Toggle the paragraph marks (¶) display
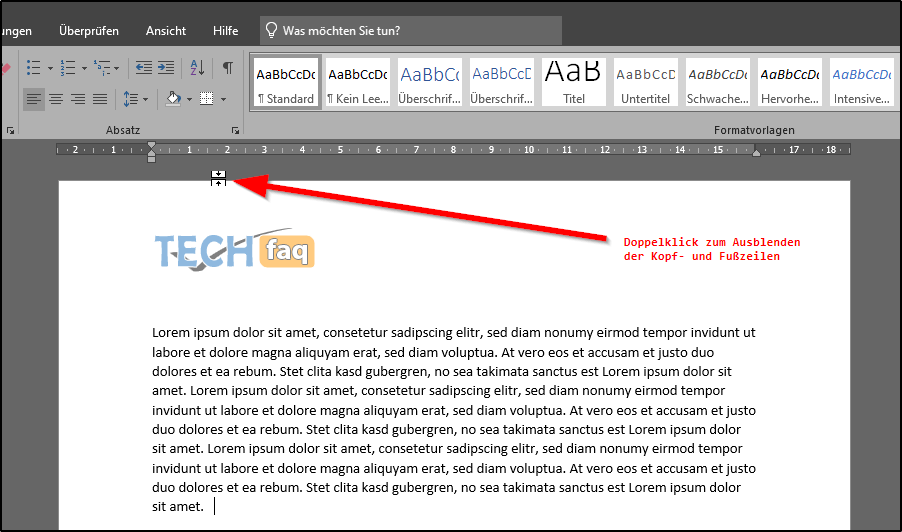Screen dimensions: 902x532 pyautogui.click(x=228, y=68)
